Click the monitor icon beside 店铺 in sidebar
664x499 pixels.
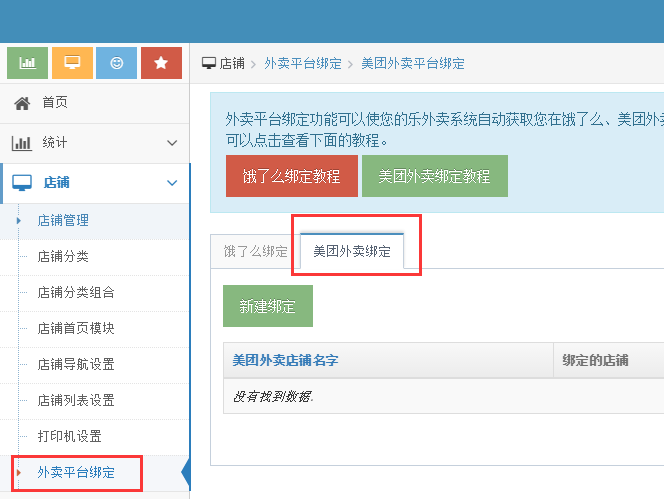click(21, 183)
